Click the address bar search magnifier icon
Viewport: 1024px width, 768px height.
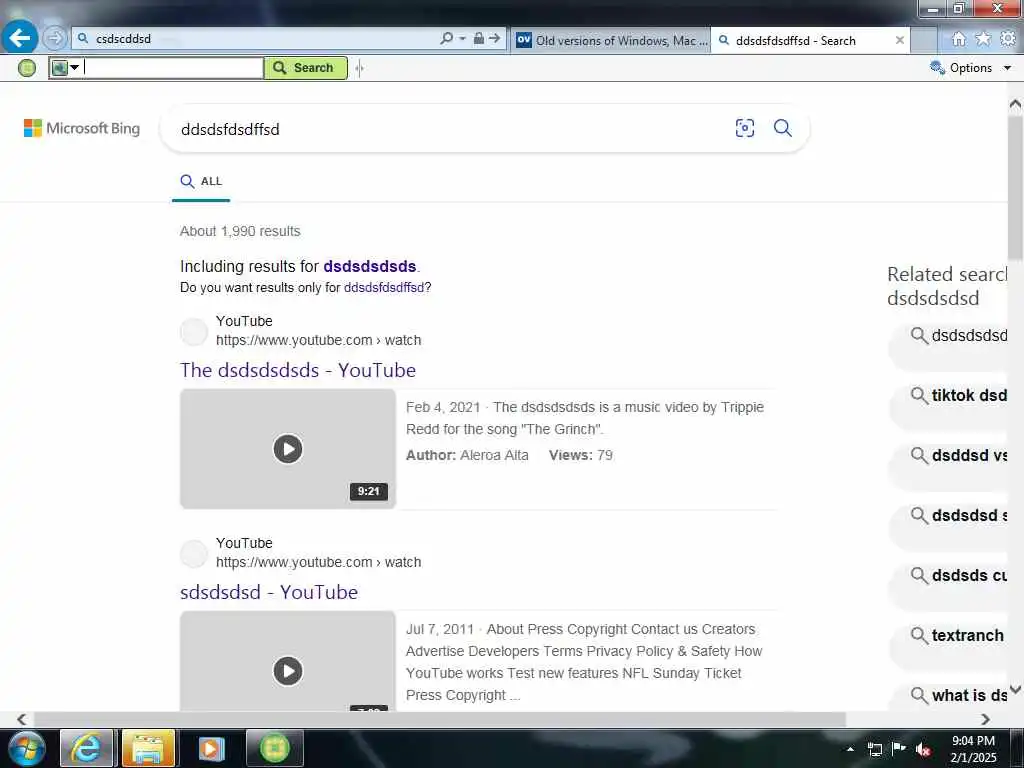(446, 39)
